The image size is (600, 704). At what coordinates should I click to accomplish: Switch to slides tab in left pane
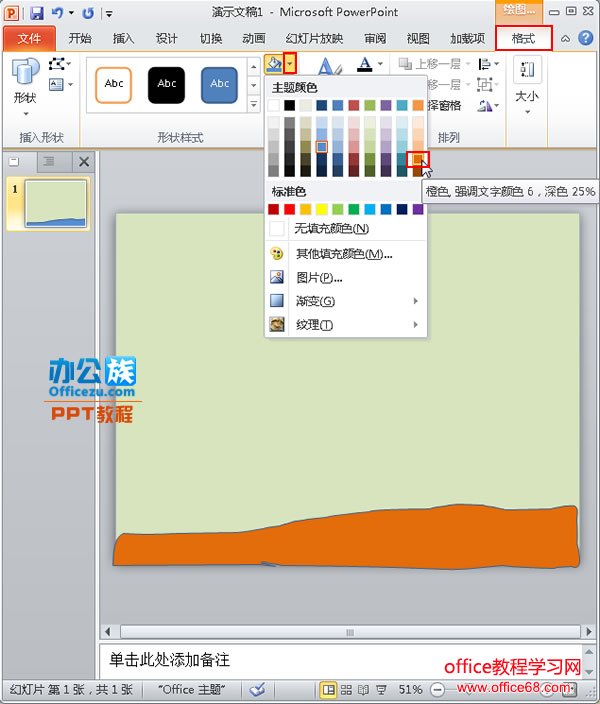click(14, 162)
